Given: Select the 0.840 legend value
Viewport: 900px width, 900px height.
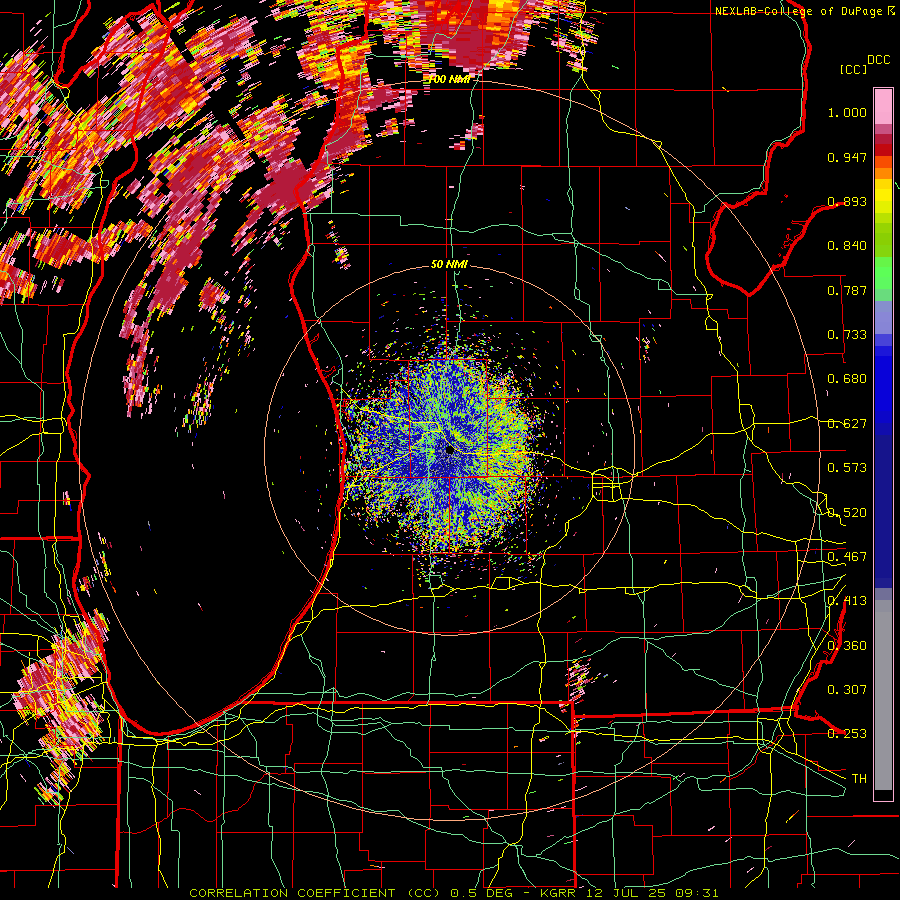Looking at the screenshot, I should 847,246.
